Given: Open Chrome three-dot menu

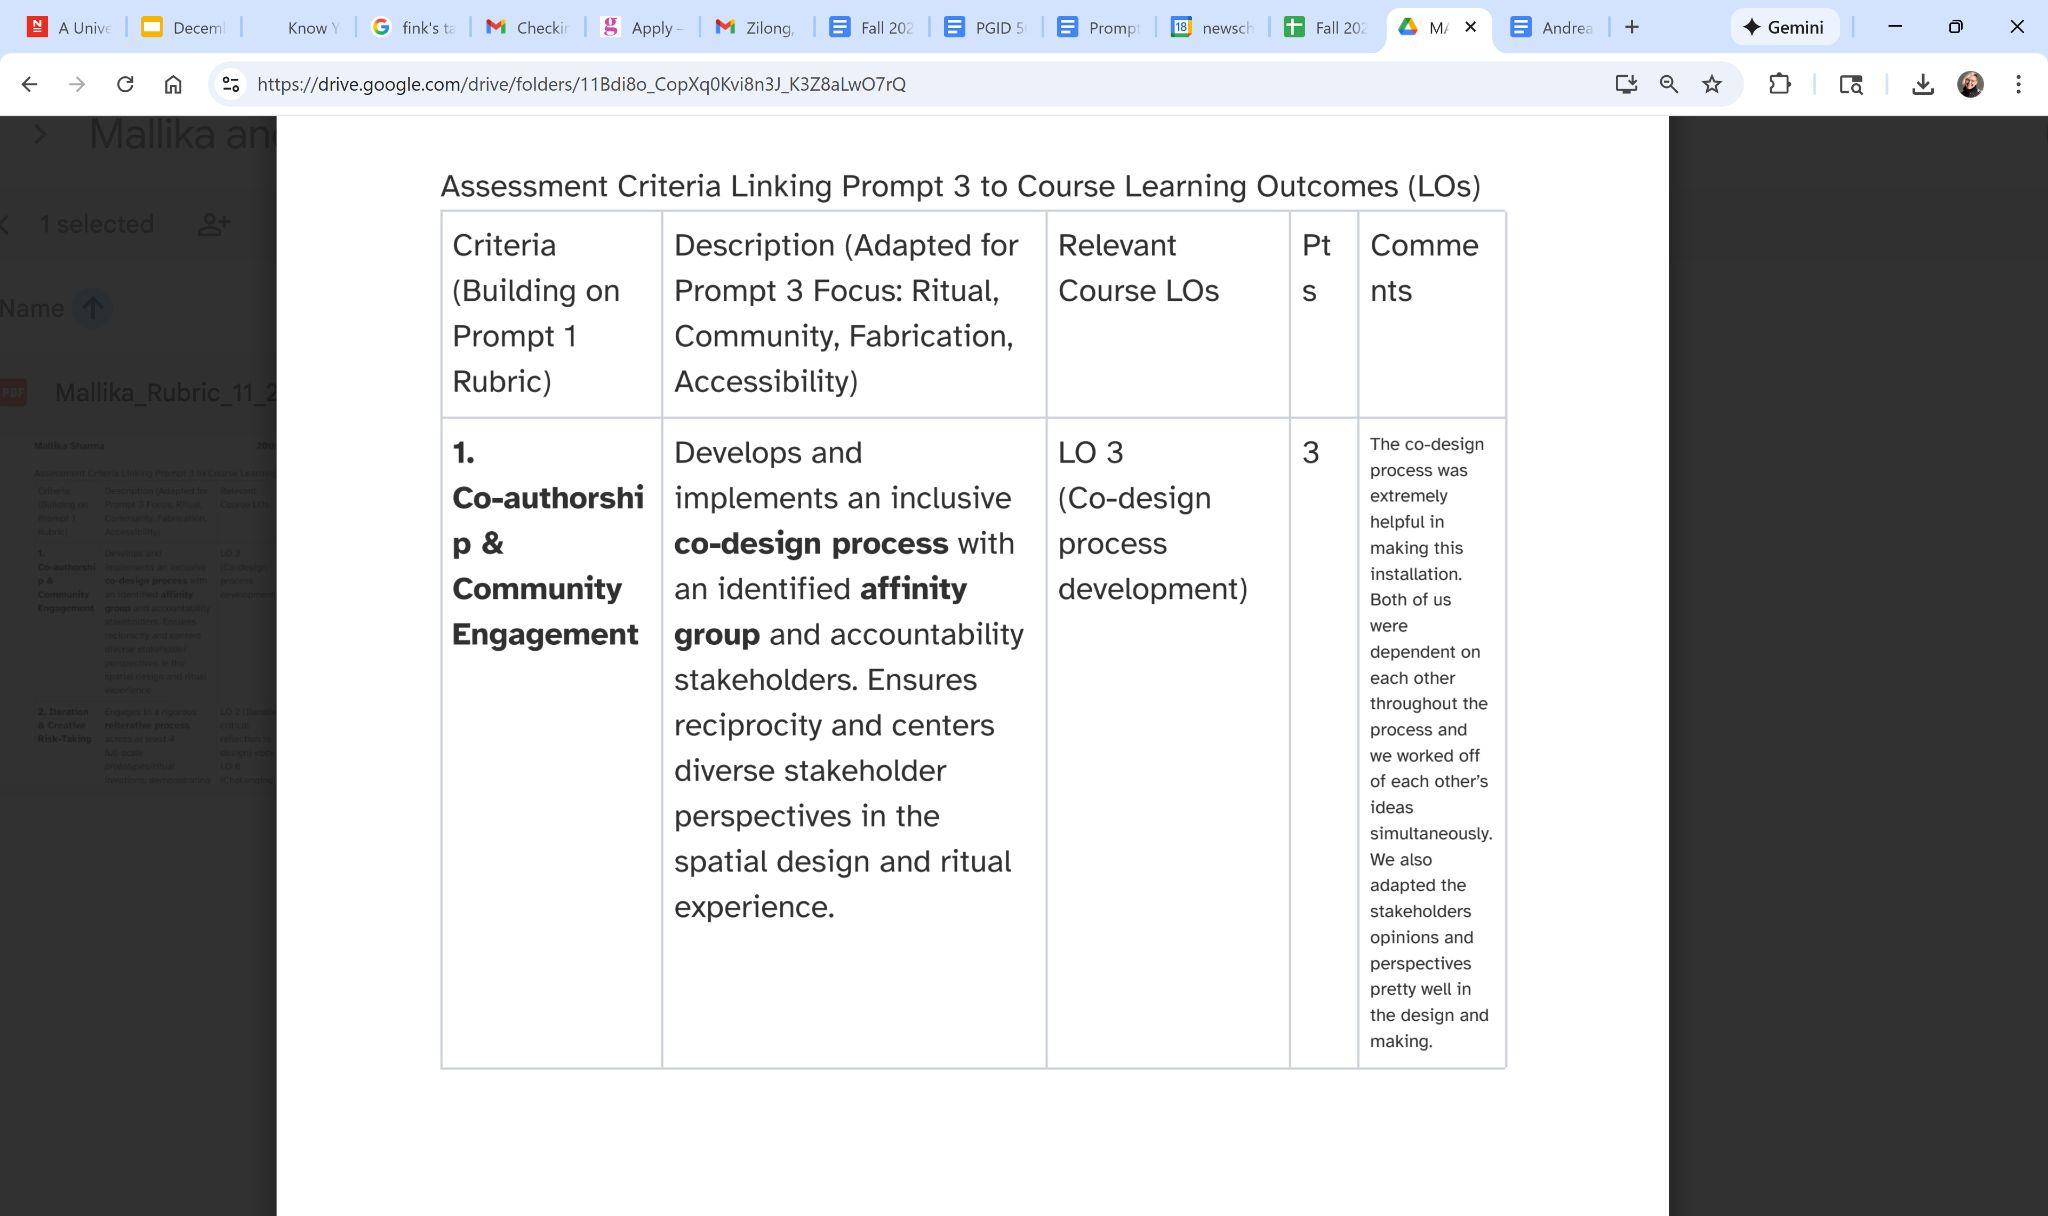Looking at the screenshot, I should click(x=2018, y=84).
